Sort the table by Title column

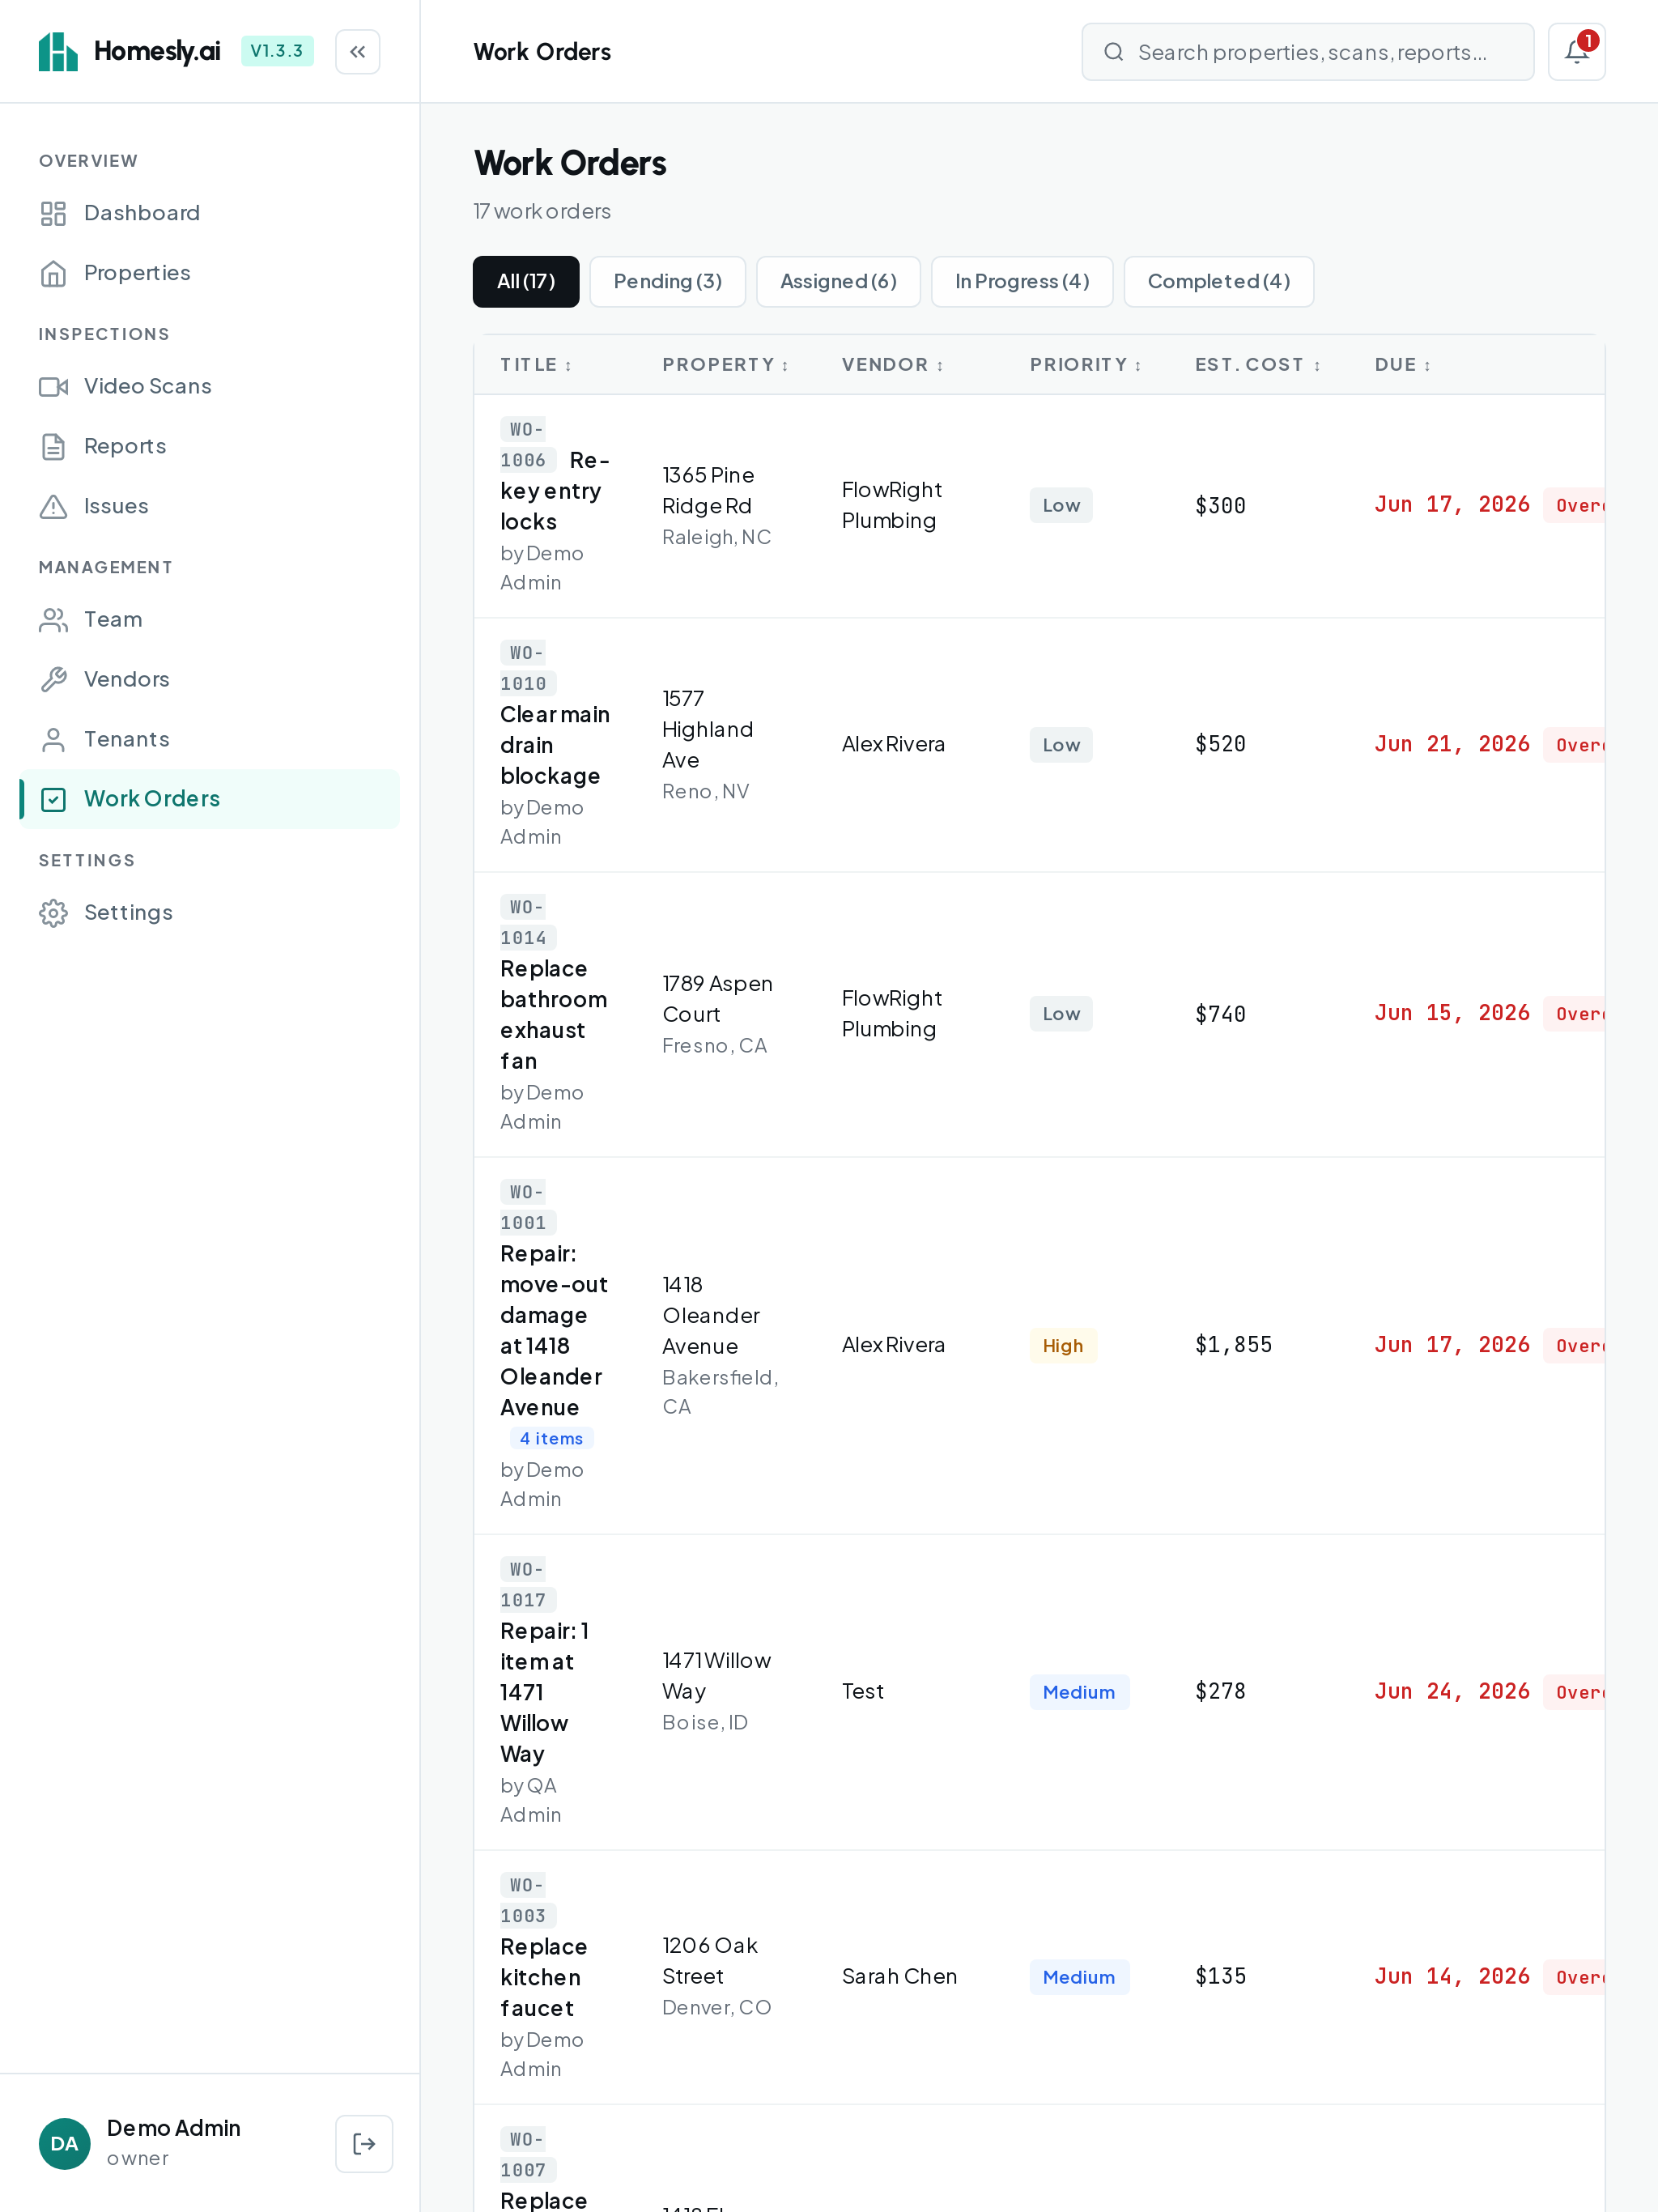coord(536,365)
